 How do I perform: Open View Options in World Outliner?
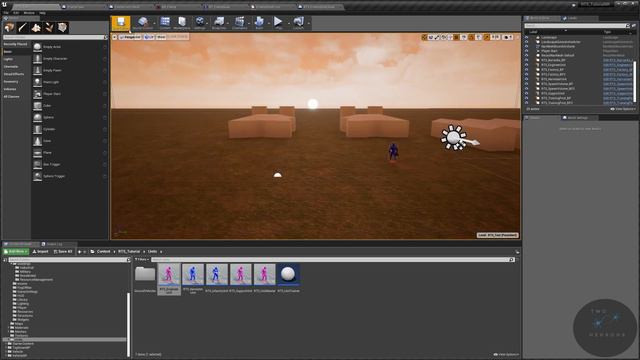coord(623,109)
